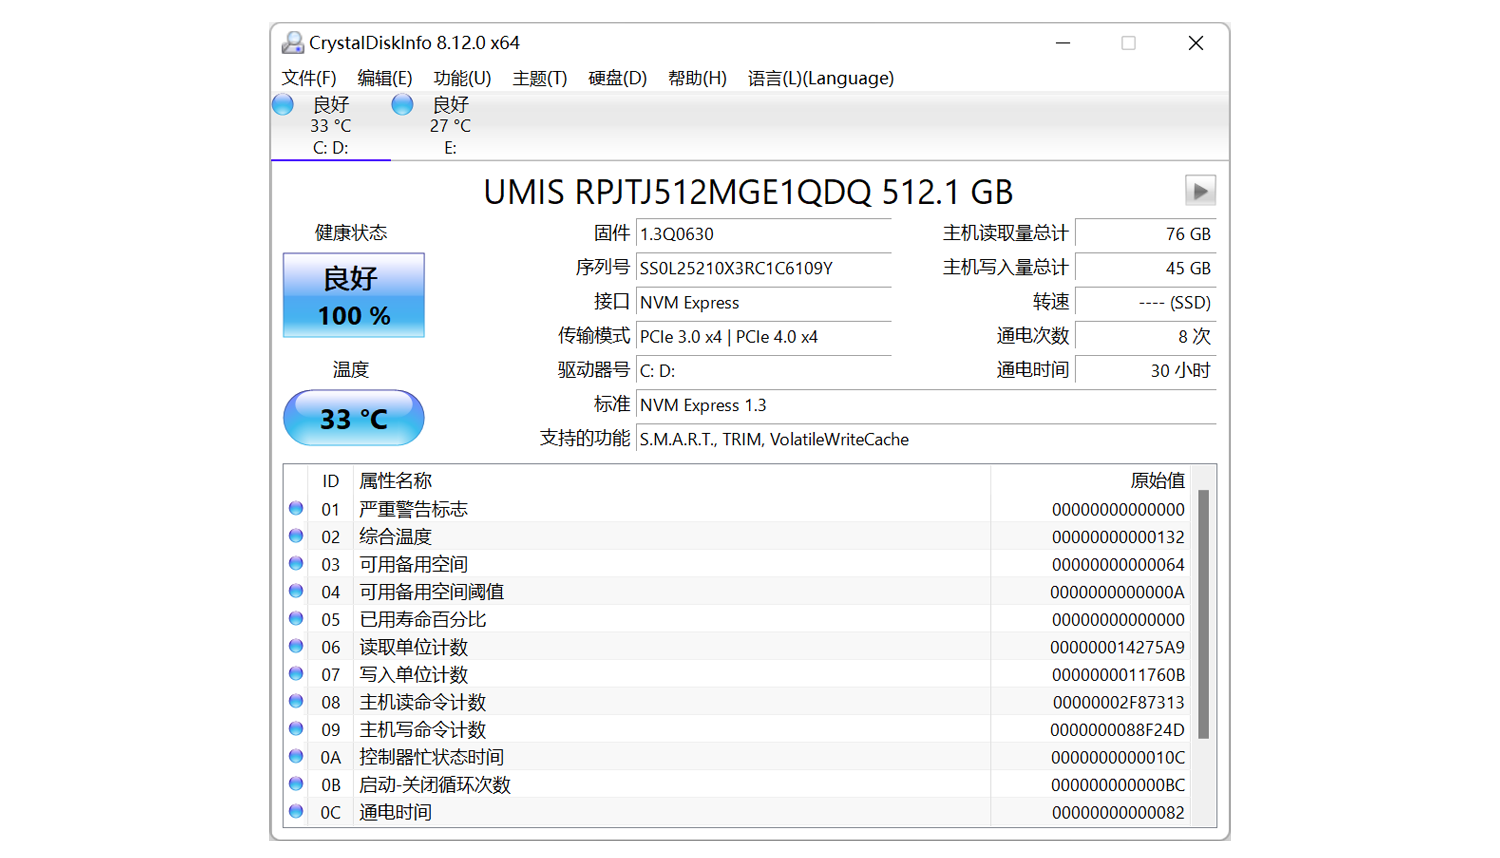
Task: Click the serial number field SS0L25210X3RC1C6109Y
Action: [x=764, y=268]
